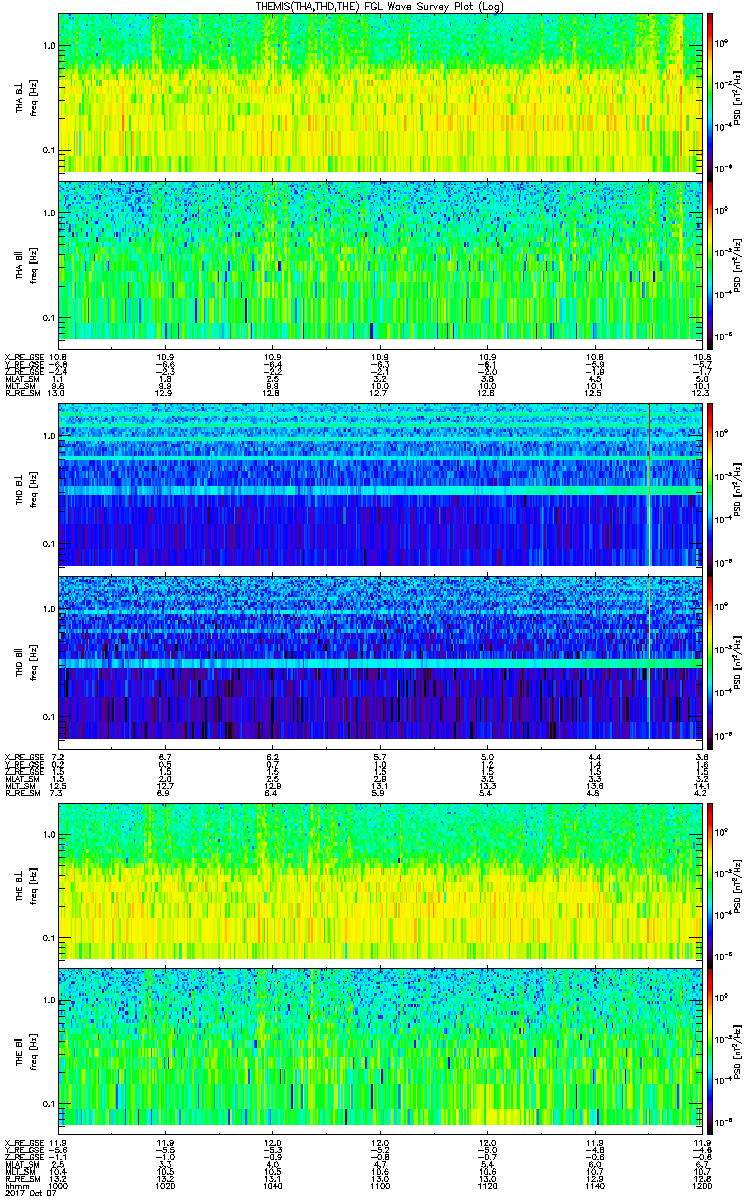Click the THA B-perpendicular spectrogram panel
The width and height of the screenshot is (750, 1200).
[x=380, y=92]
